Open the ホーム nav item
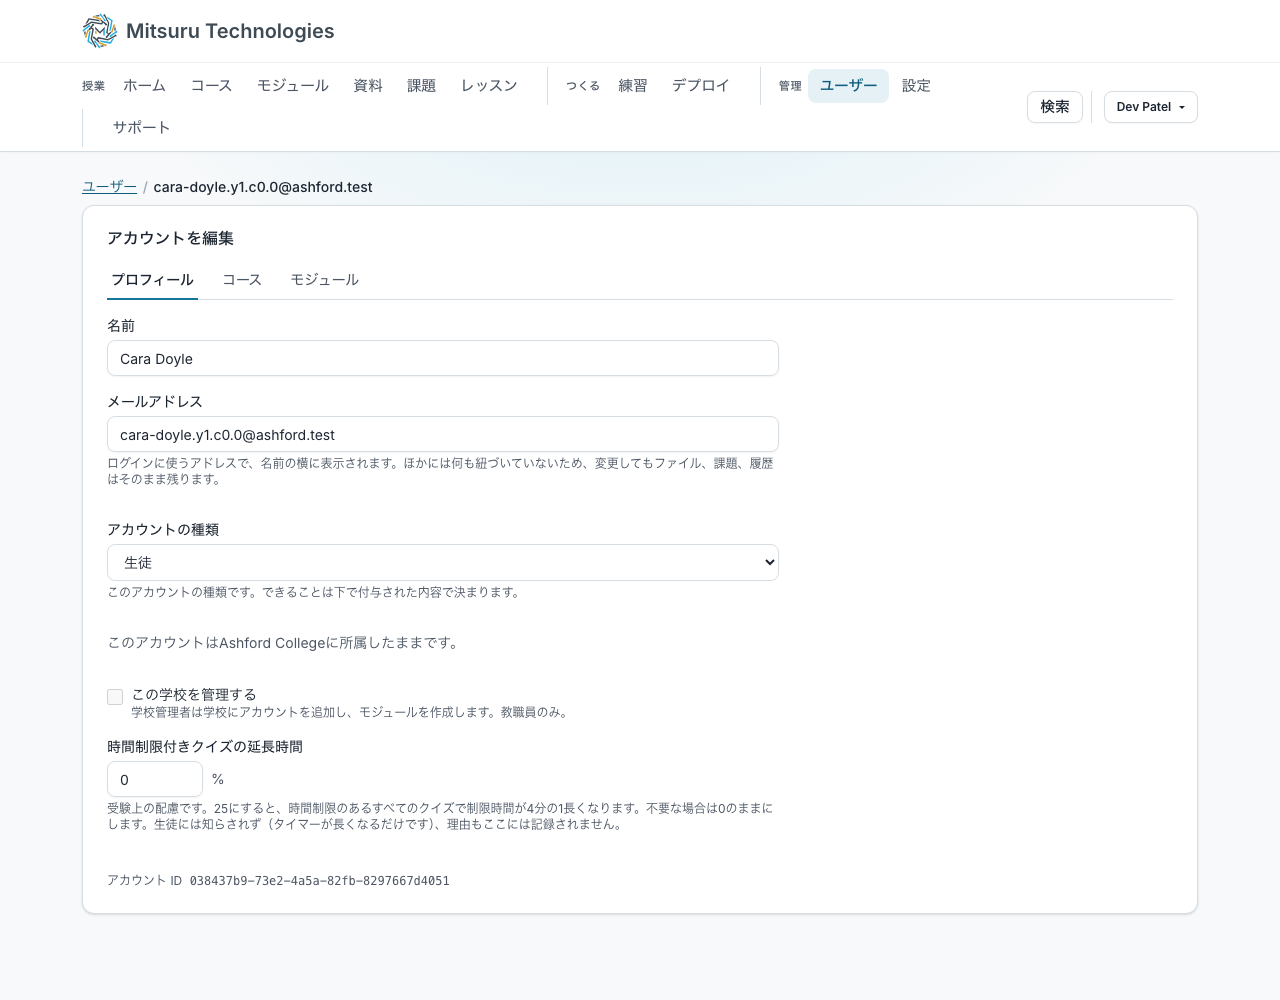Viewport: 1280px width, 1000px height. point(144,86)
